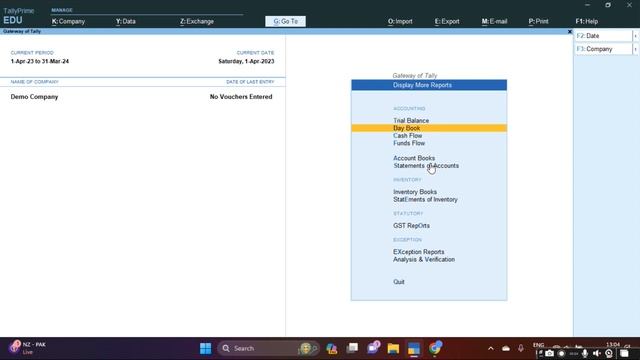Image resolution: width=640 pixels, height=360 pixels.
Task: Open the E: Export menu
Action: pos(447,21)
